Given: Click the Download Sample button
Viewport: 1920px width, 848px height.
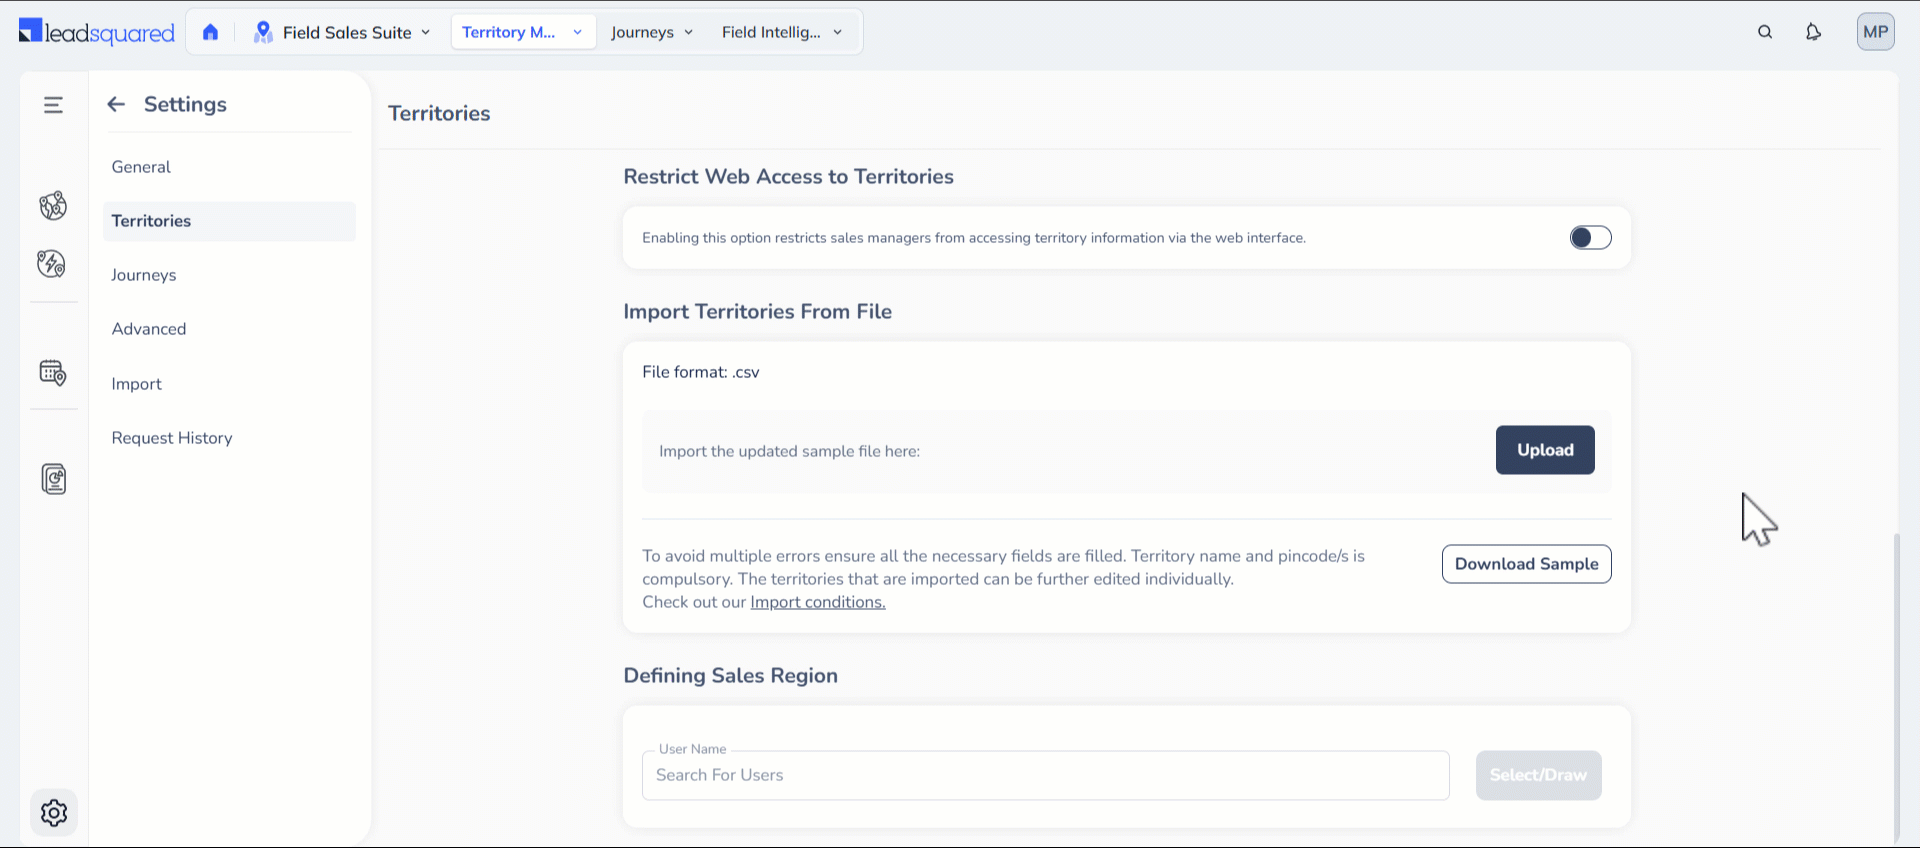Looking at the screenshot, I should tap(1526, 564).
